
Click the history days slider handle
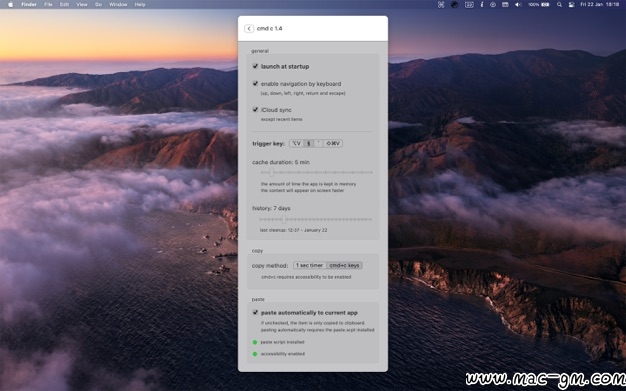point(283,219)
